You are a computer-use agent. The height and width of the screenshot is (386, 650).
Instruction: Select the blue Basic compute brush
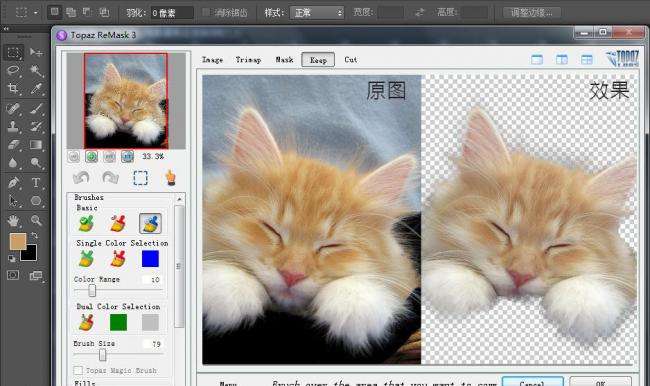pyautogui.click(x=150, y=223)
